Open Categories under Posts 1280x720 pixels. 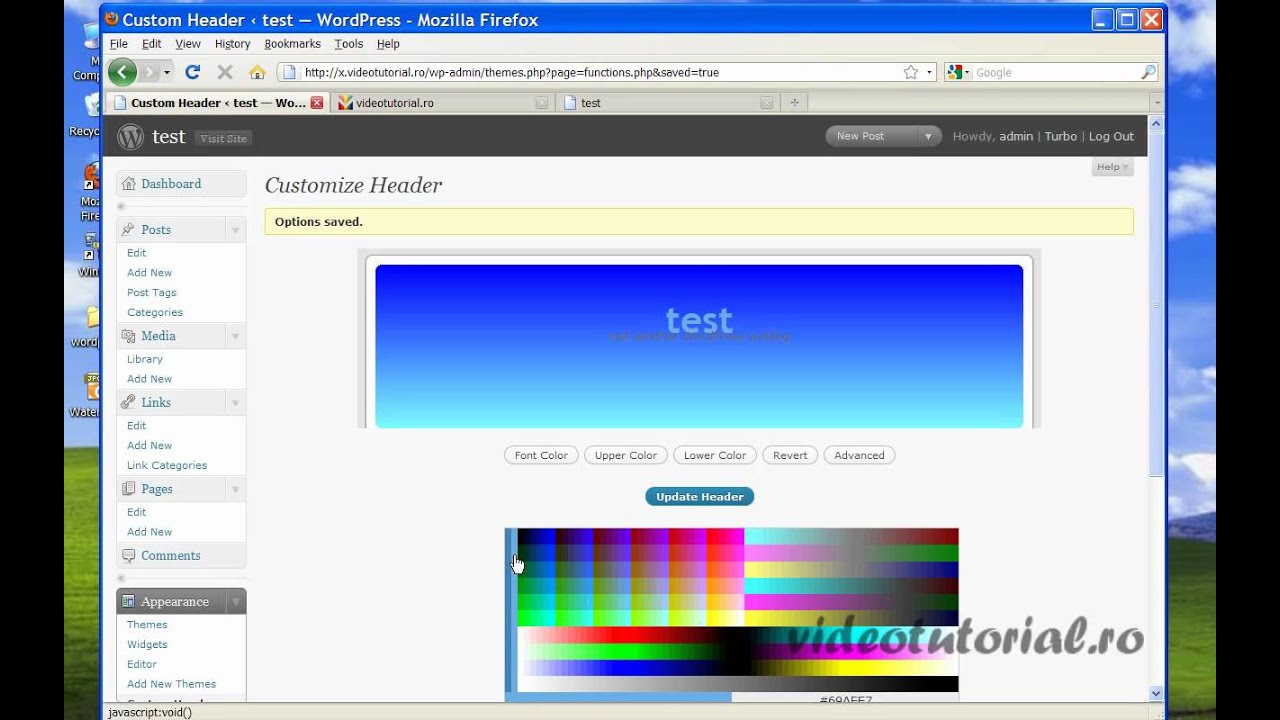pos(155,312)
